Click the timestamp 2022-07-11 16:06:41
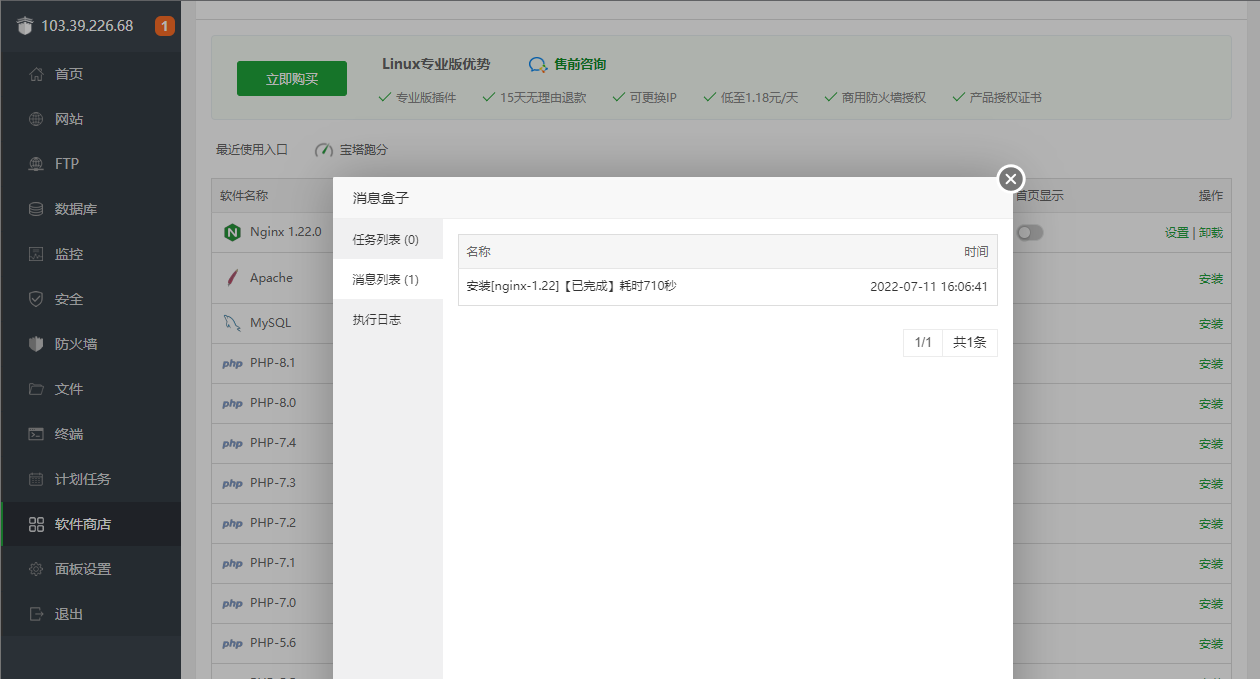This screenshot has height=679, width=1260. pyautogui.click(x=929, y=287)
